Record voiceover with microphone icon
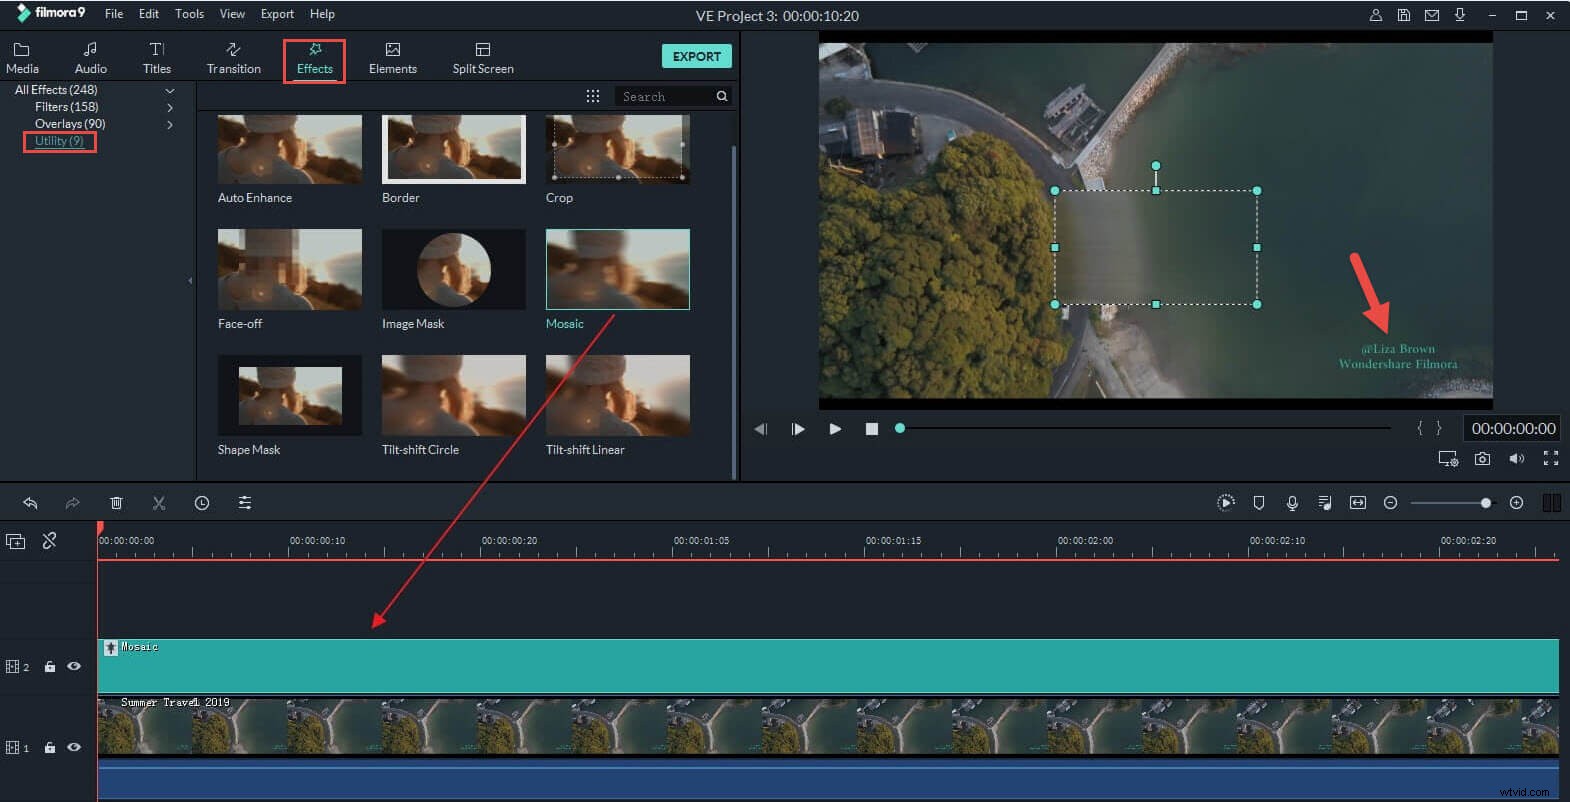 click(1292, 502)
